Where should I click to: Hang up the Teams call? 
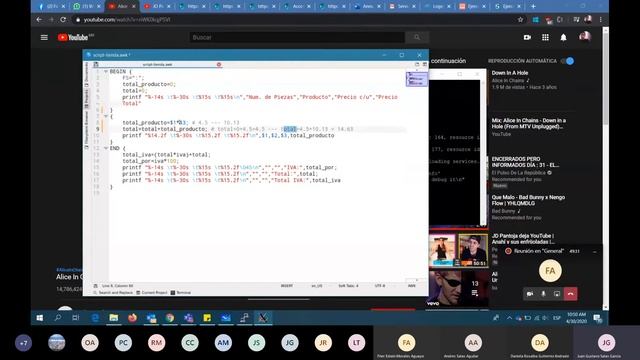click(x=571, y=294)
